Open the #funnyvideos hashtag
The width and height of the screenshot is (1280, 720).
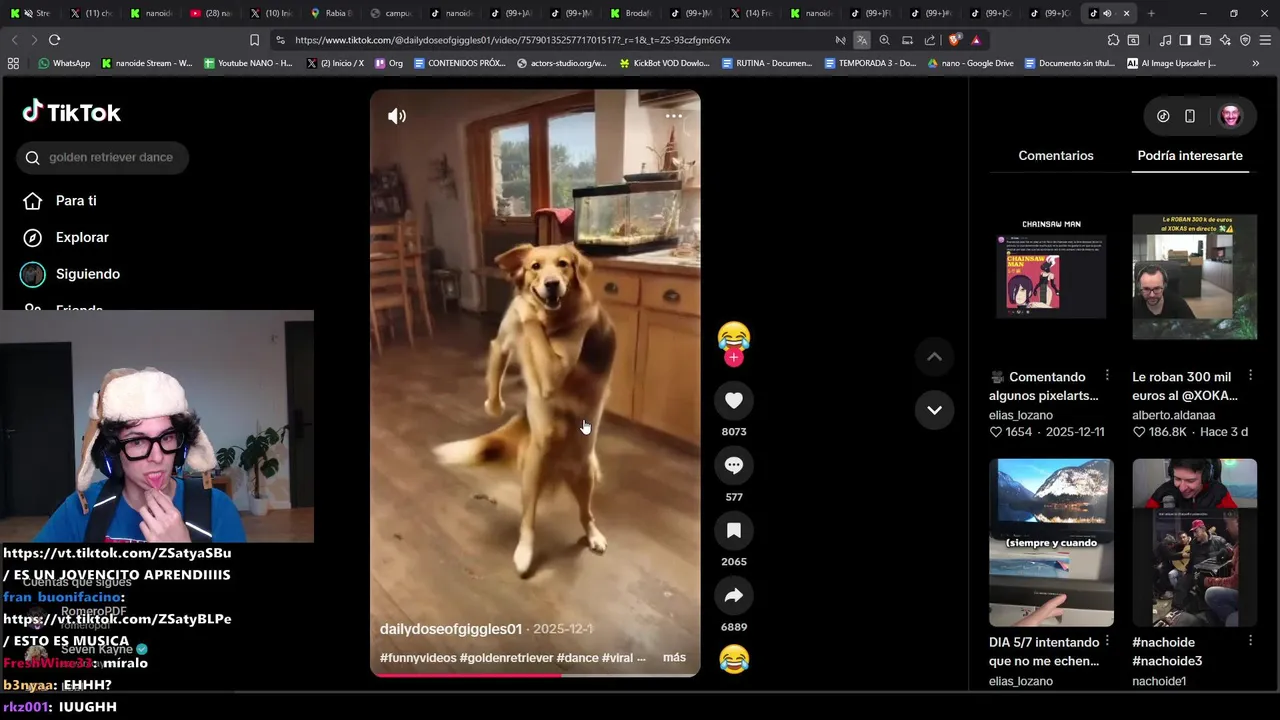(x=418, y=658)
